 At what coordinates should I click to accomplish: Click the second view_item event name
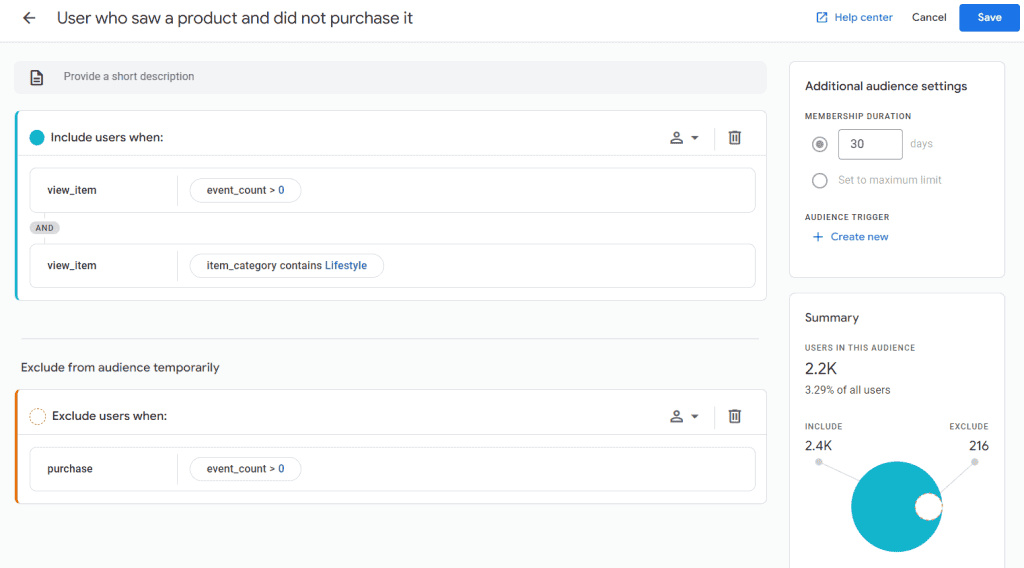coord(72,266)
